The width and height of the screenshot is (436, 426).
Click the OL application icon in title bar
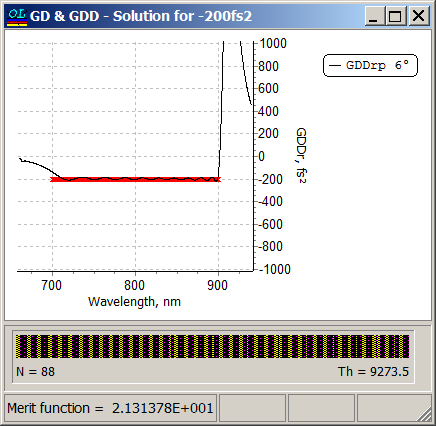(17, 16)
